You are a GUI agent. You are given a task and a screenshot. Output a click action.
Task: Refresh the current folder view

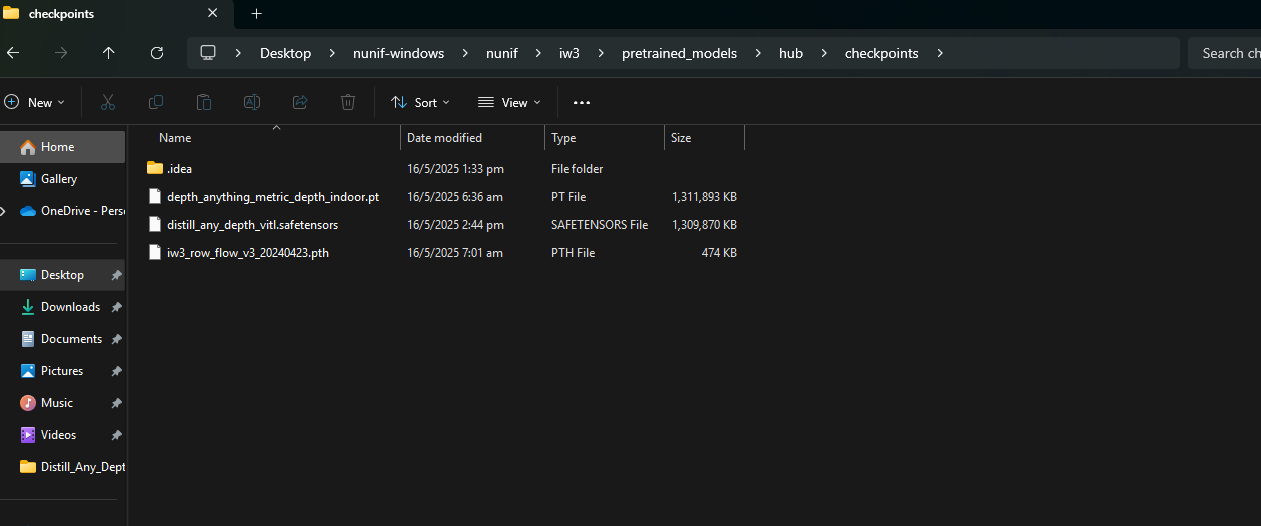click(157, 53)
